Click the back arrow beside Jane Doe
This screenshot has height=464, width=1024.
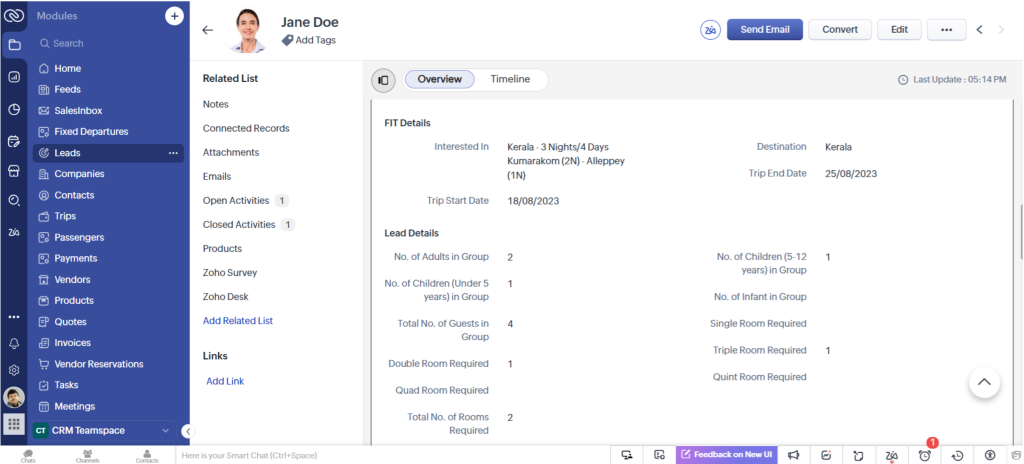pyautogui.click(x=208, y=30)
